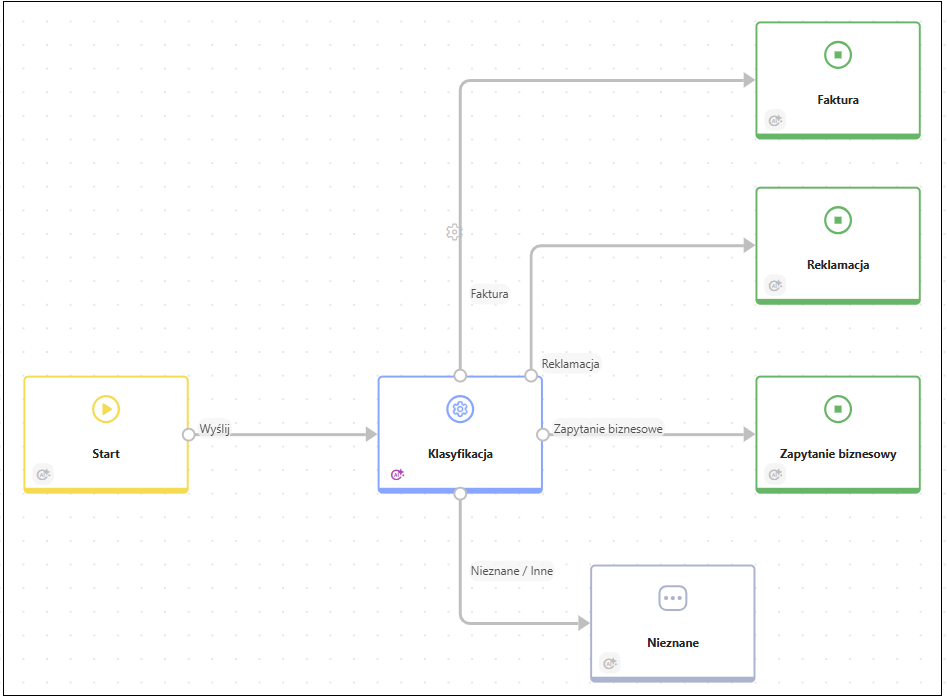Click the Start node output port
The height and width of the screenshot is (699, 947).
tap(188, 434)
